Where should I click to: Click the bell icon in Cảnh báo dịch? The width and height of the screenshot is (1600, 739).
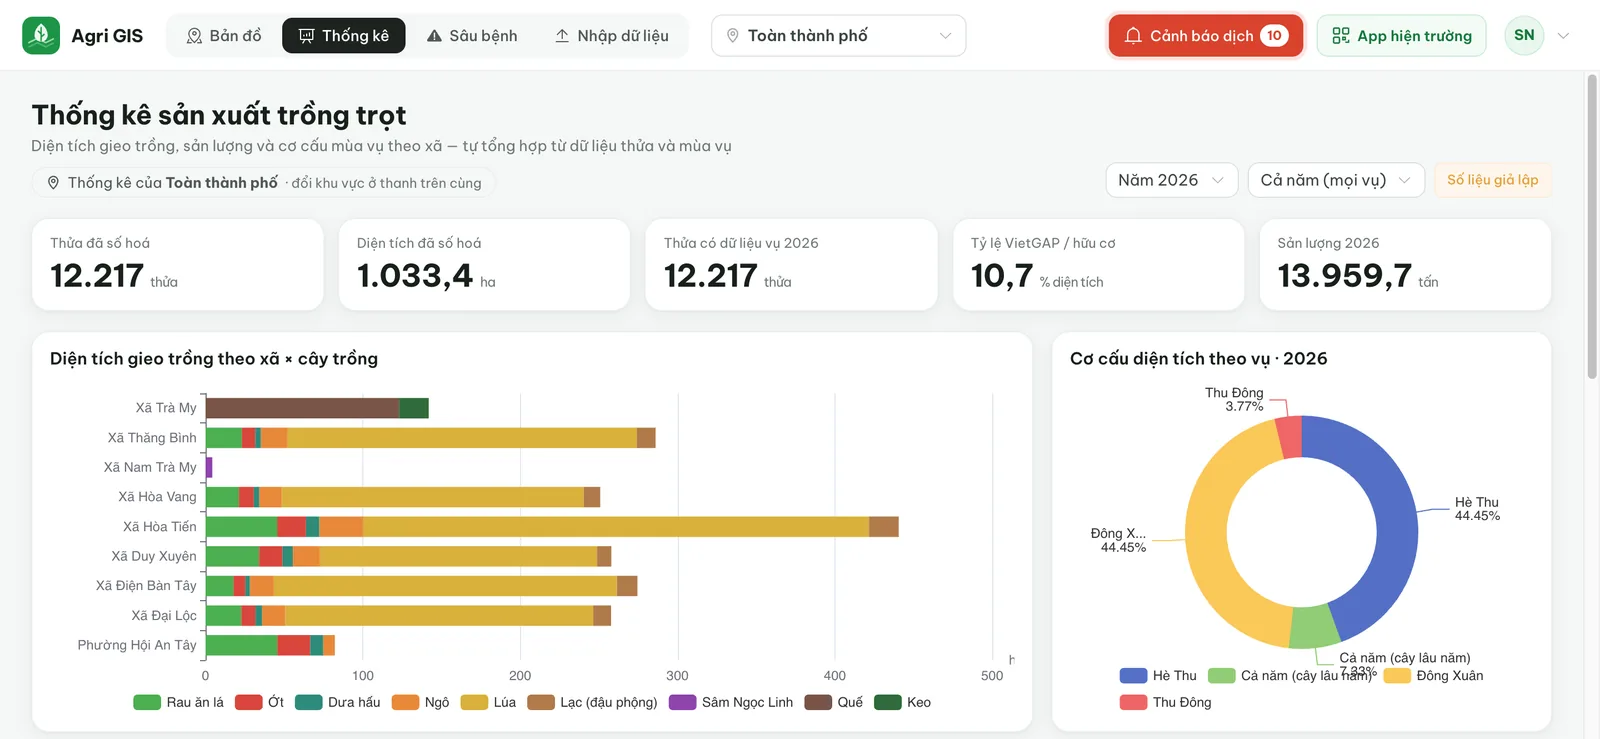1133,36
